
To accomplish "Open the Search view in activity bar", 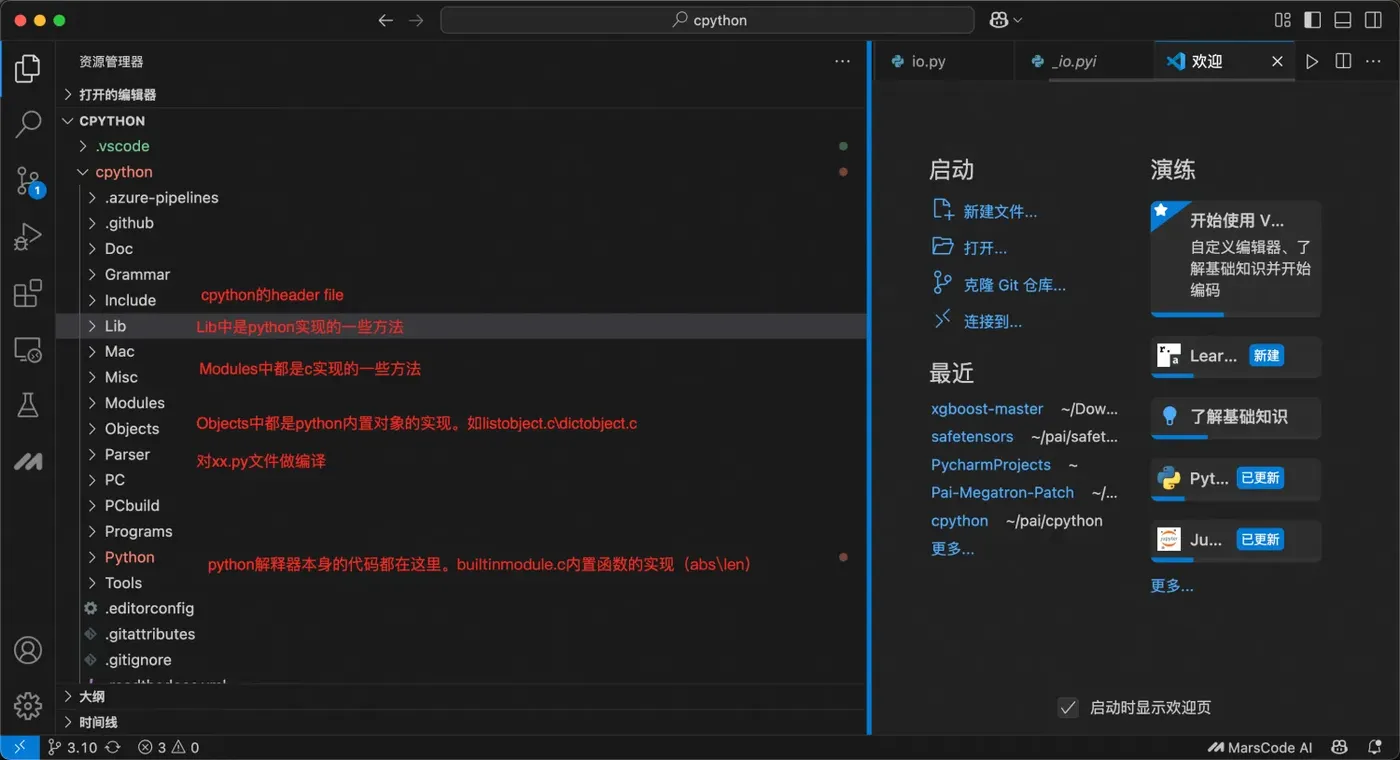I will 28,125.
